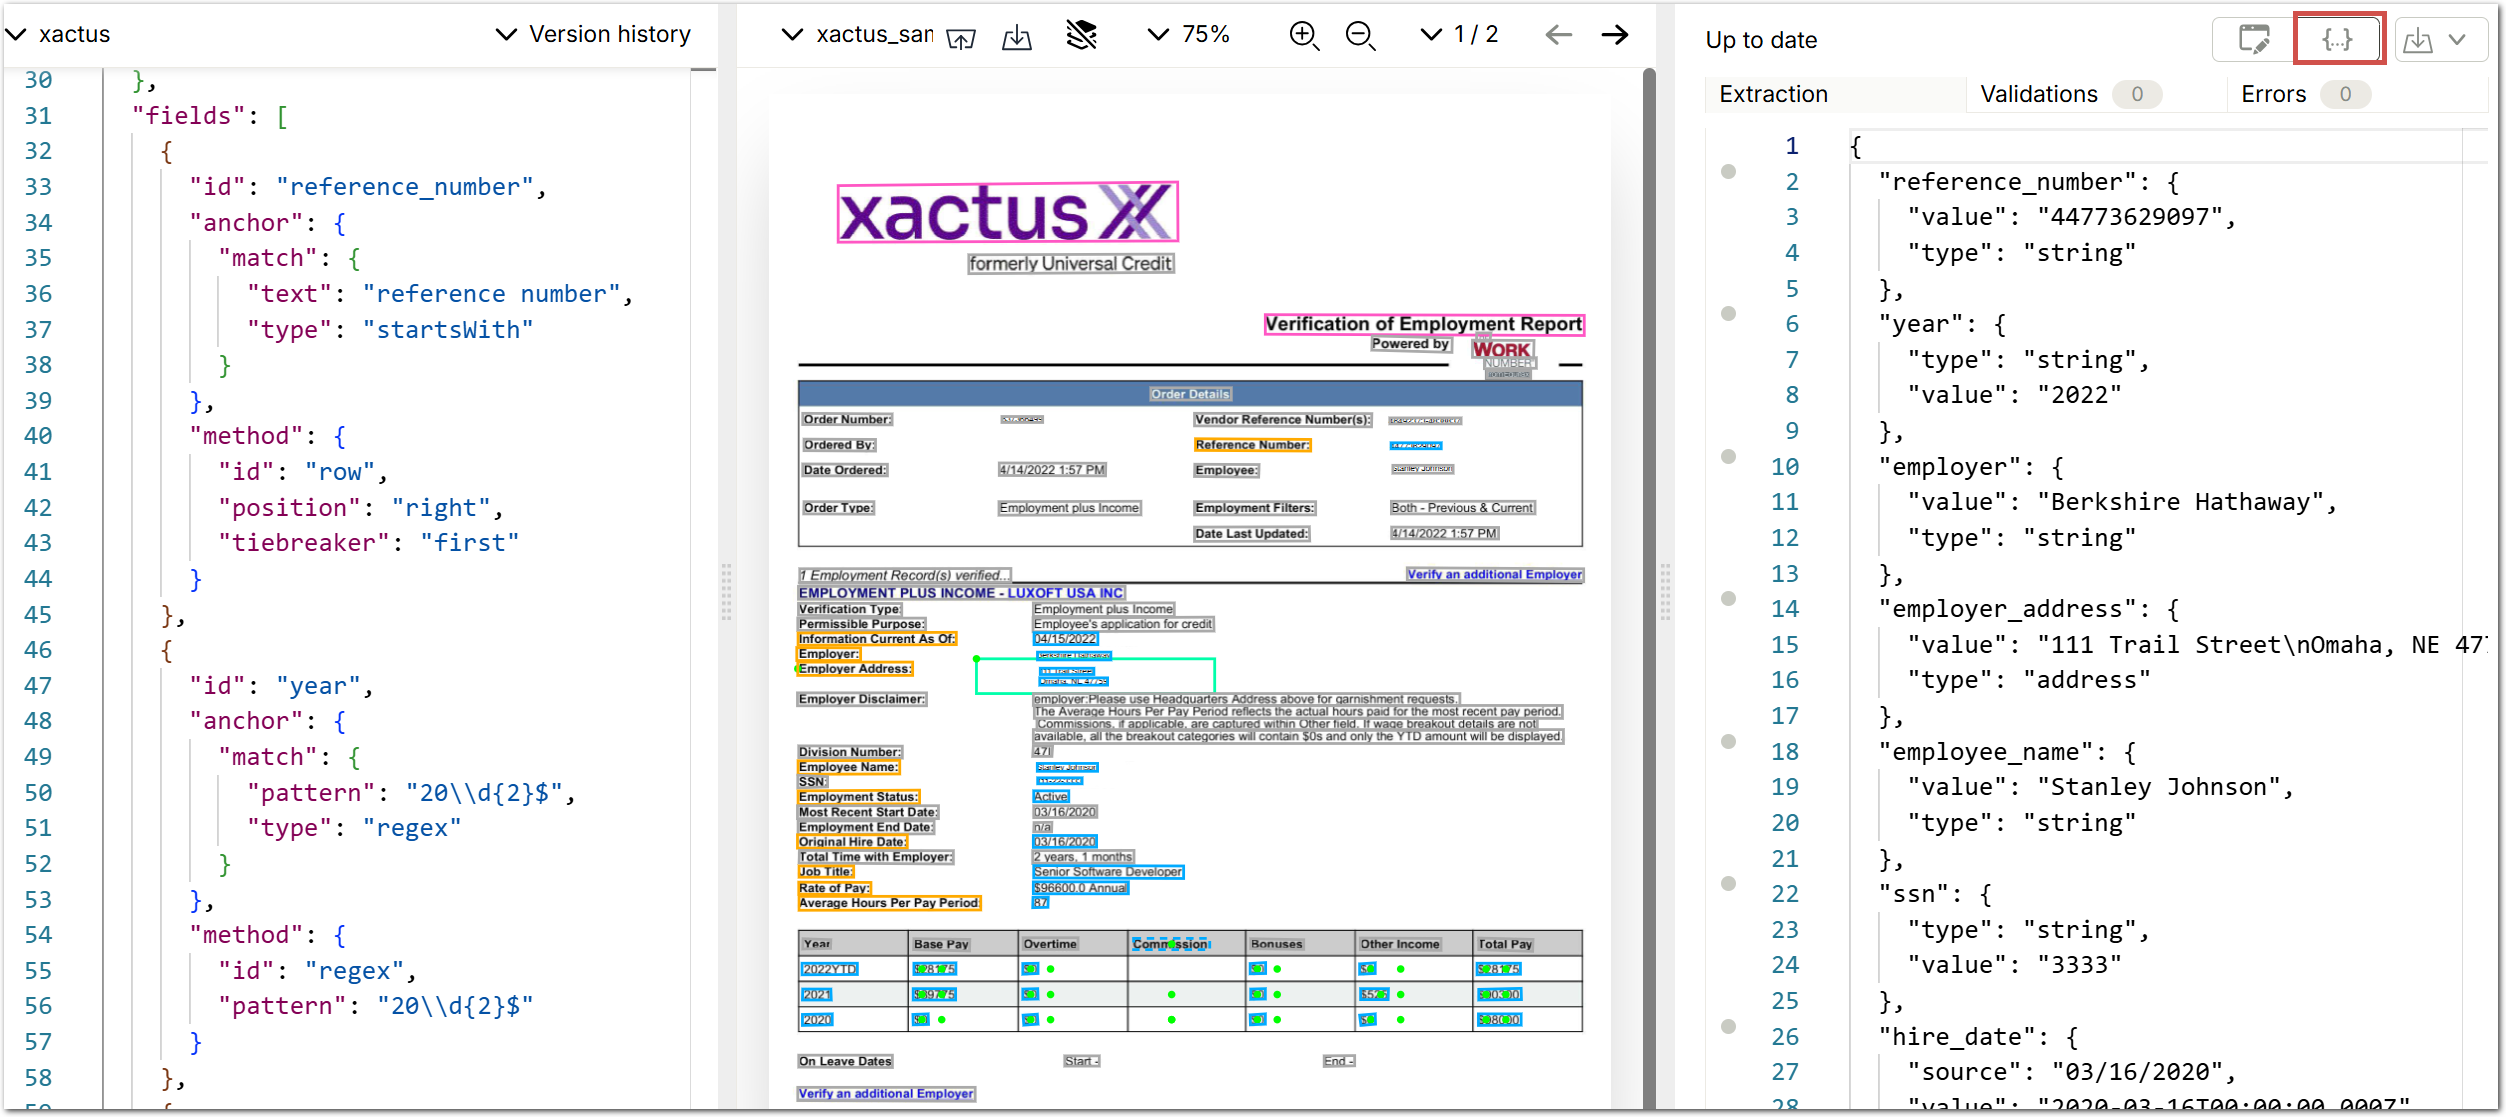
Task: Toggle the hide overlay layers icon
Action: 1081,35
